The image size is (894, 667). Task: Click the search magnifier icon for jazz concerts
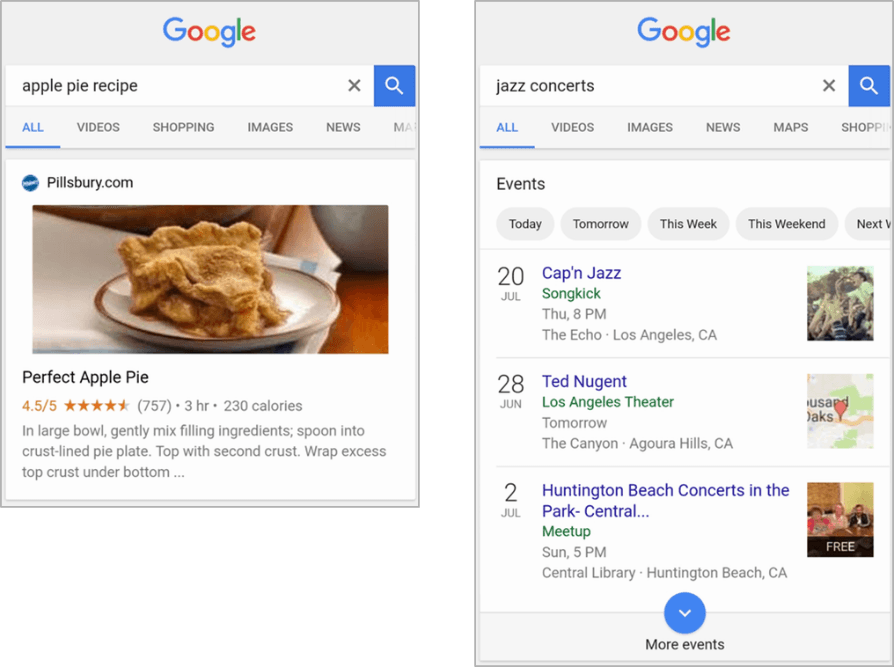869,86
